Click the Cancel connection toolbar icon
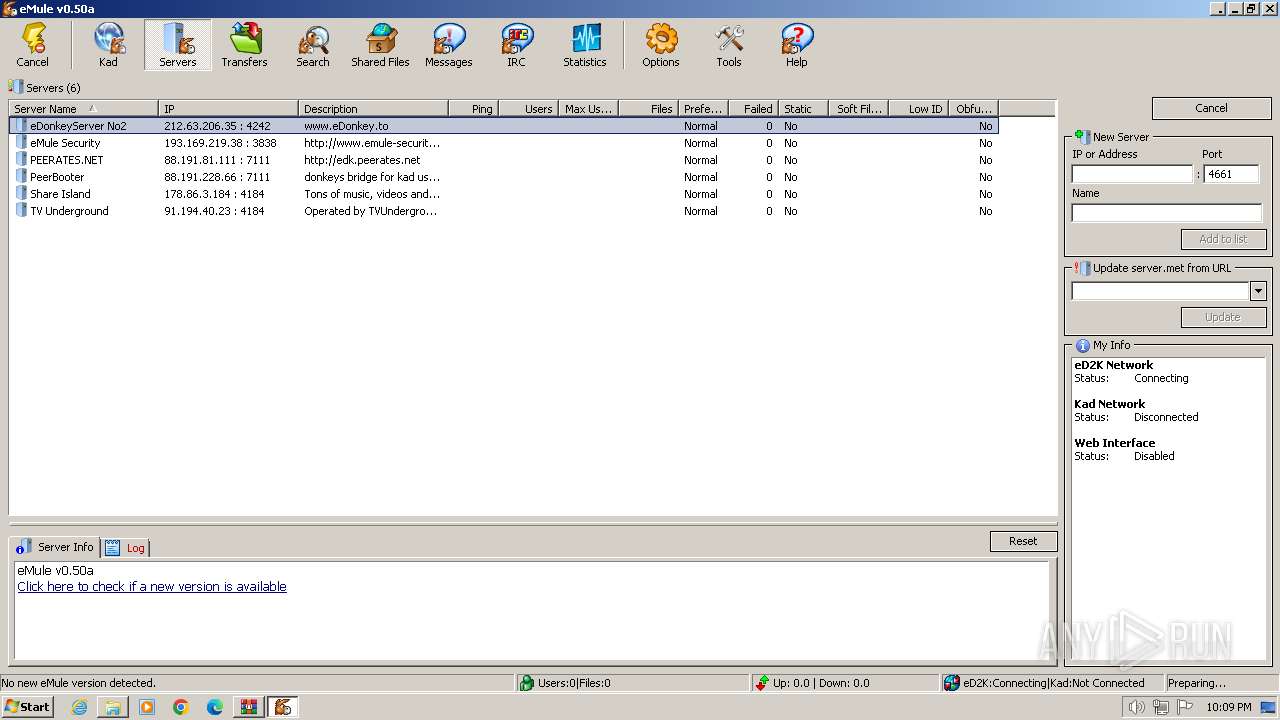This screenshot has height=720, width=1280. (33, 45)
